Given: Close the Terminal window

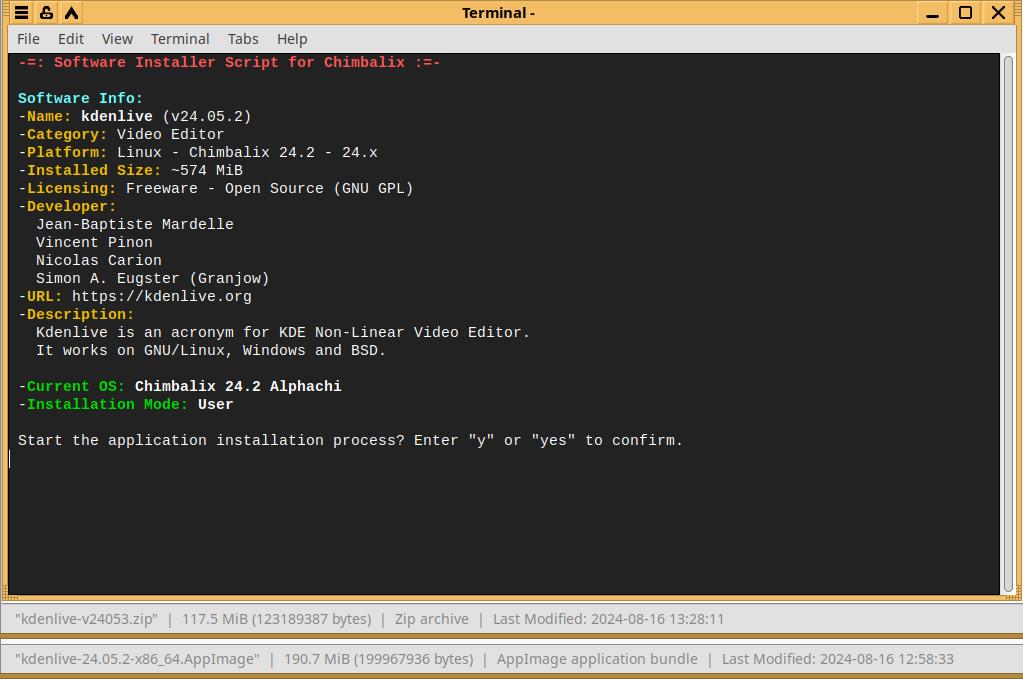Looking at the screenshot, I should tap(998, 12).
